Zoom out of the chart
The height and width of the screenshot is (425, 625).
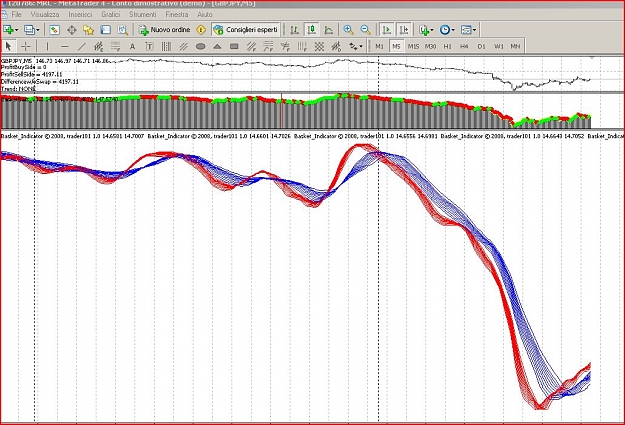coord(366,30)
